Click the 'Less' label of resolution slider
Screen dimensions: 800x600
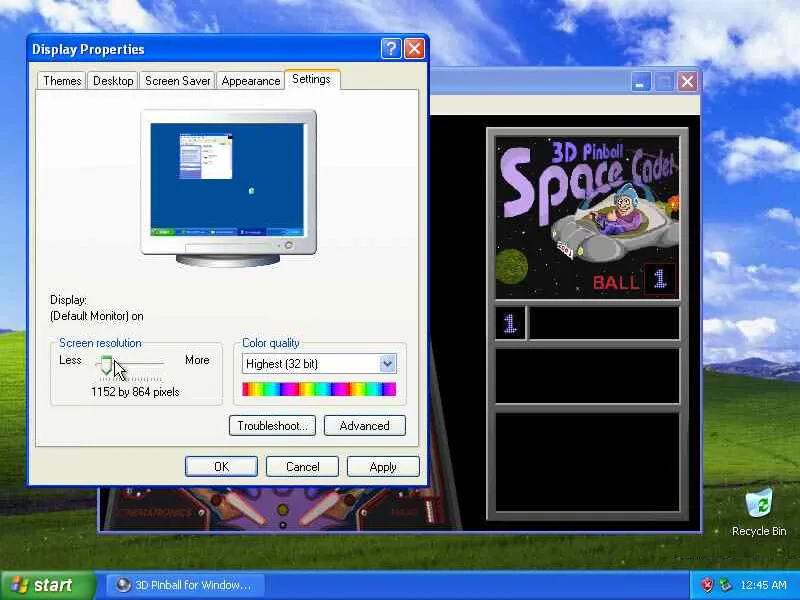[70, 360]
